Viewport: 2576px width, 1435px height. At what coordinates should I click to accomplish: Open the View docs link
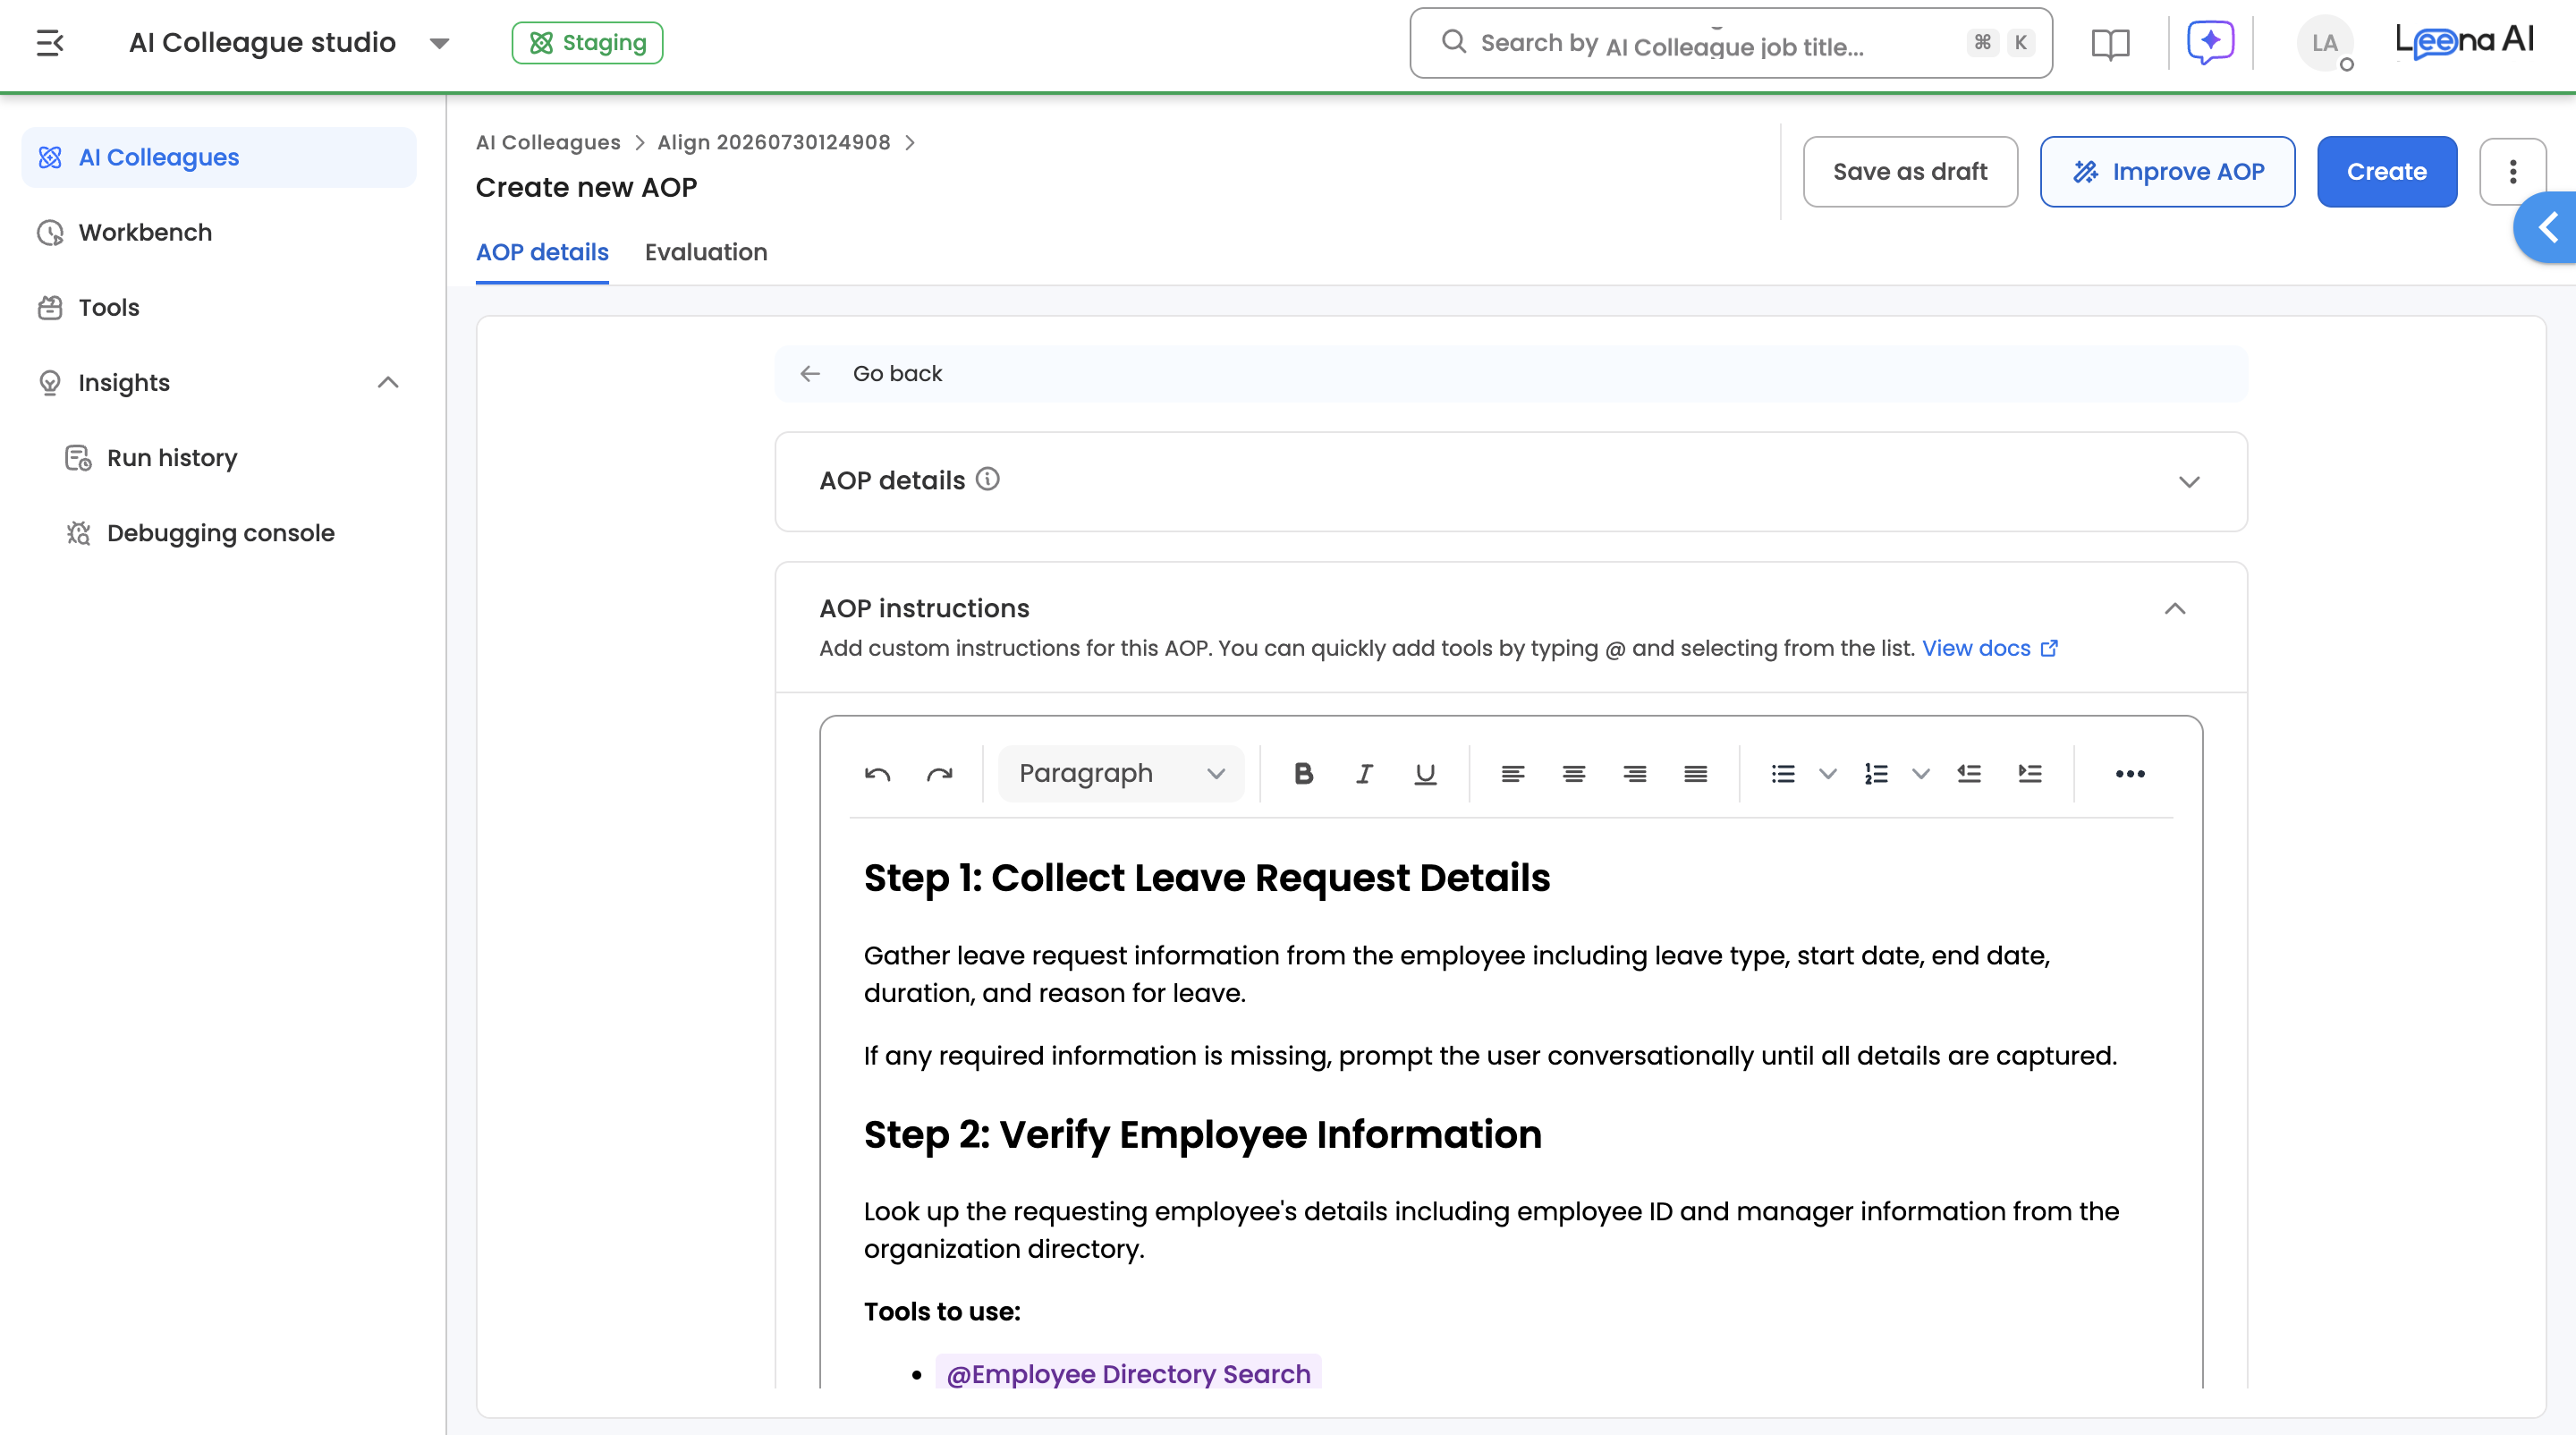tap(1989, 648)
